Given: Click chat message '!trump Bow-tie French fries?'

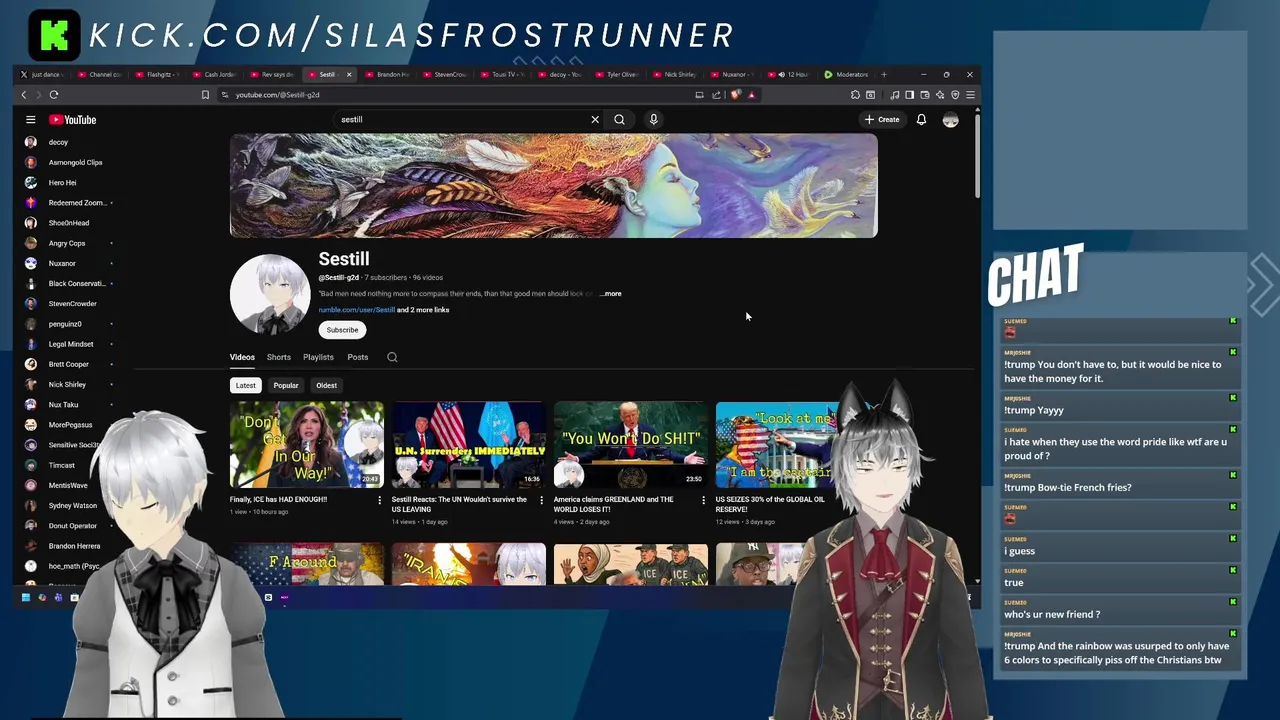Looking at the screenshot, I should [x=1068, y=488].
